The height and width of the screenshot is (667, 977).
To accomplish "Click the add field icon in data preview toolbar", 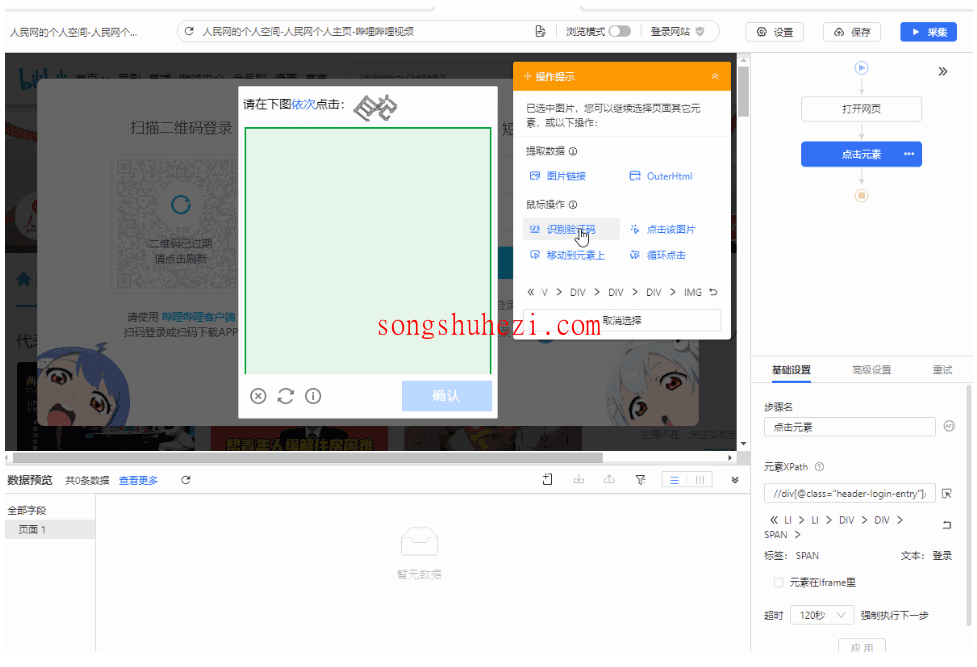I will tap(548, 479).
